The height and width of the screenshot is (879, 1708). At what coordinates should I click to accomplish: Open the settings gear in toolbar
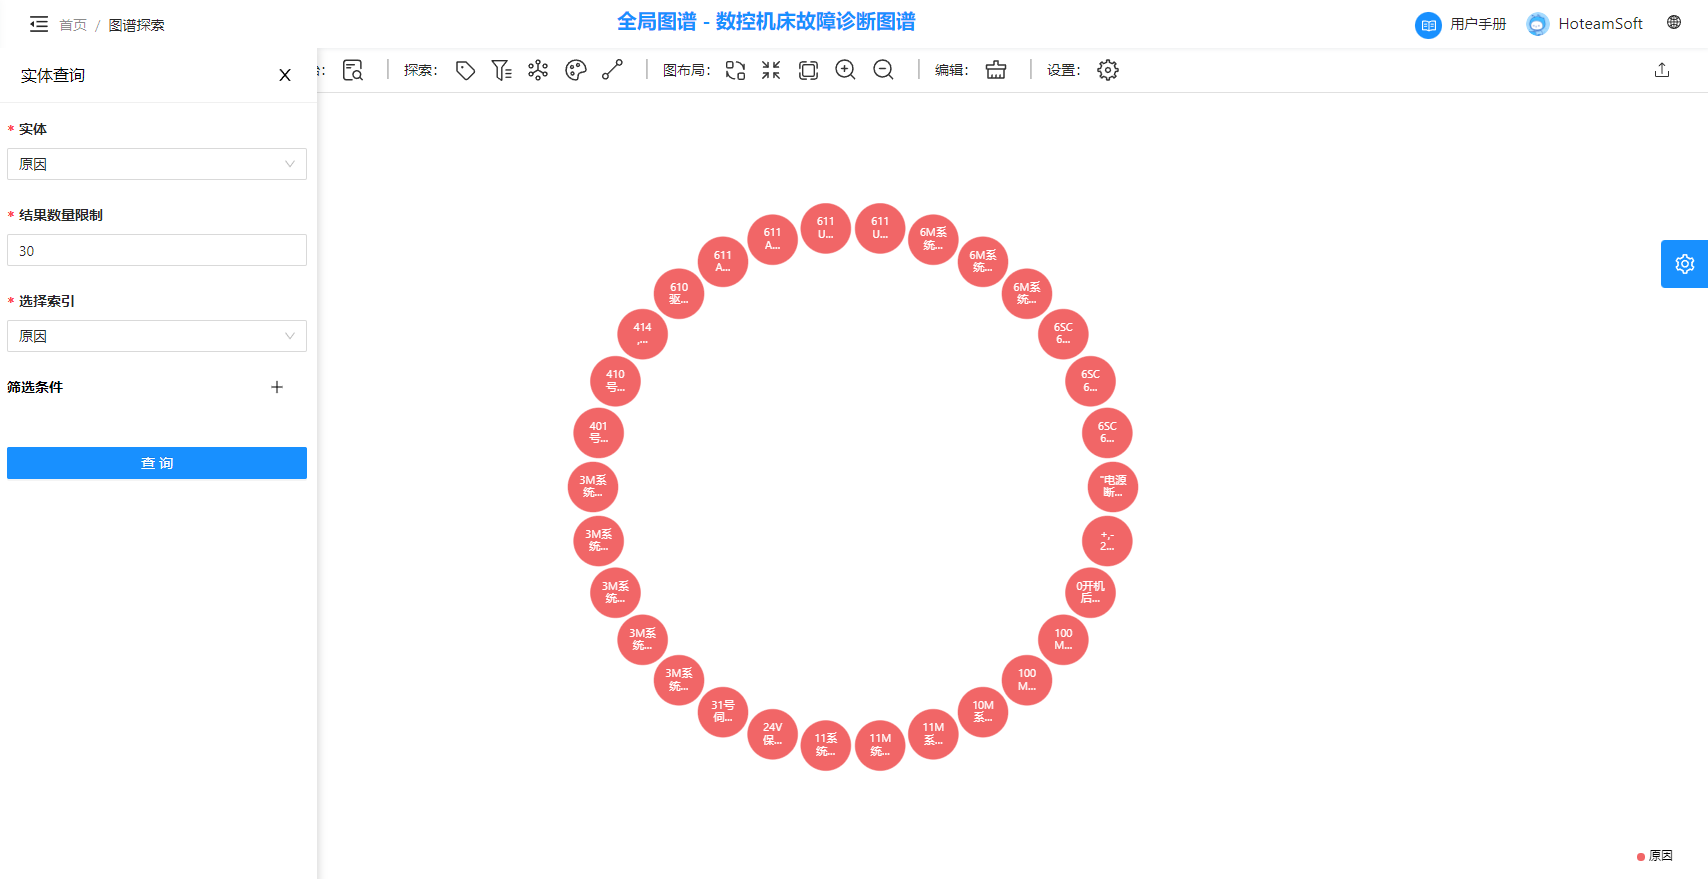click(x=1107, y=70)
